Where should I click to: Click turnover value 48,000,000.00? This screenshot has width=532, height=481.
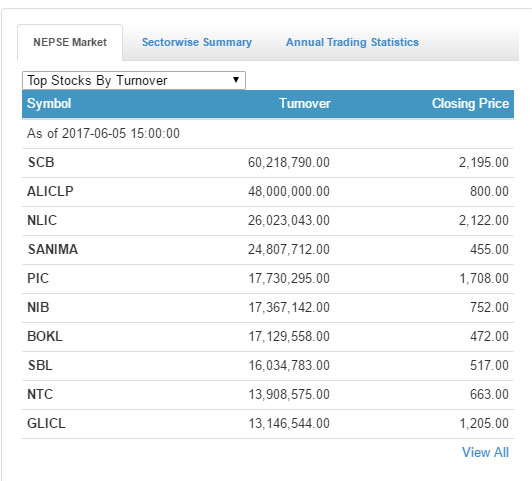(289, 191)
